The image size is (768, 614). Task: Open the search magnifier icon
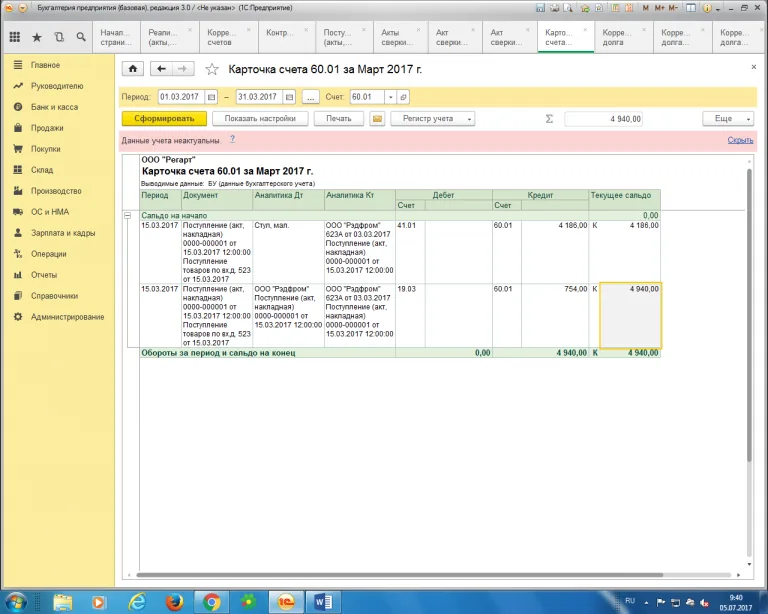82,38
